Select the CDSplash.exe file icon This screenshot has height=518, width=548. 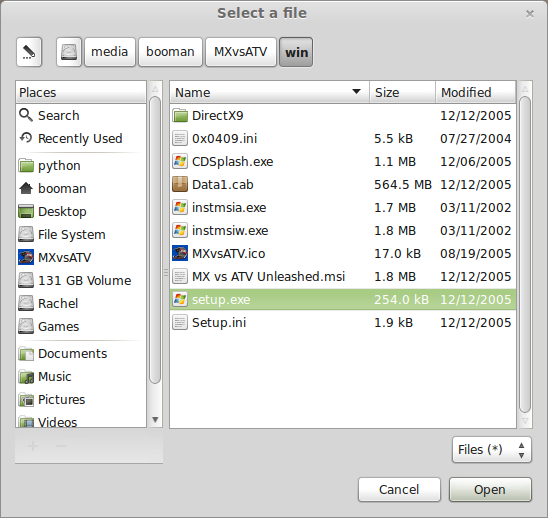[x=180, y=161]
